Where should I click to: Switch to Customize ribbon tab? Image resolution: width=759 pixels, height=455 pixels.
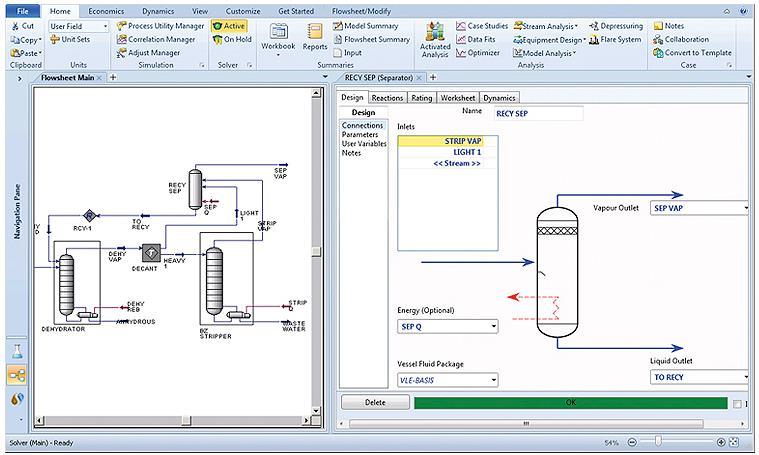coord(243,11)
